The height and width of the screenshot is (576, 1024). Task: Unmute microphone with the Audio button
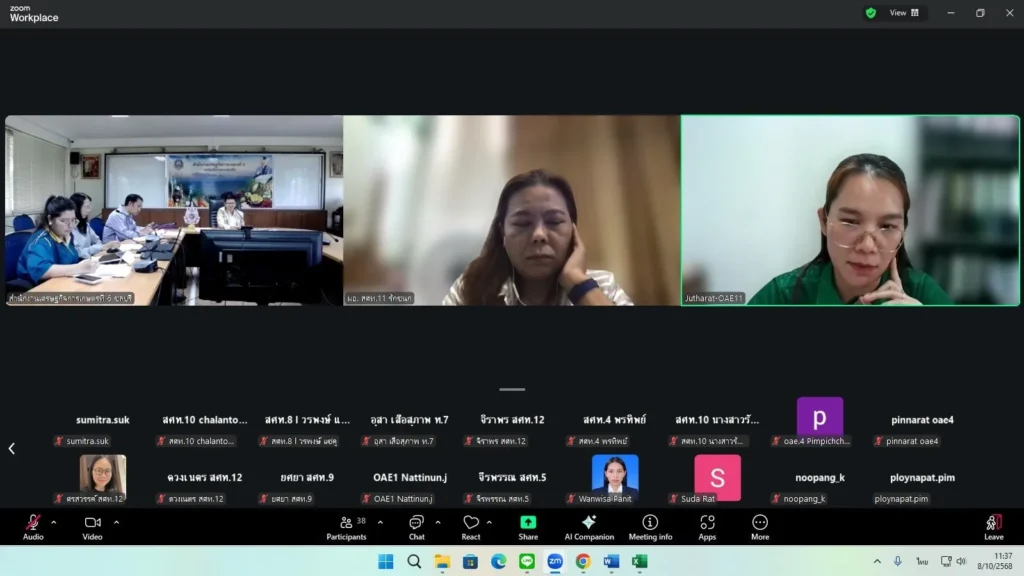[x=33, y=526]
